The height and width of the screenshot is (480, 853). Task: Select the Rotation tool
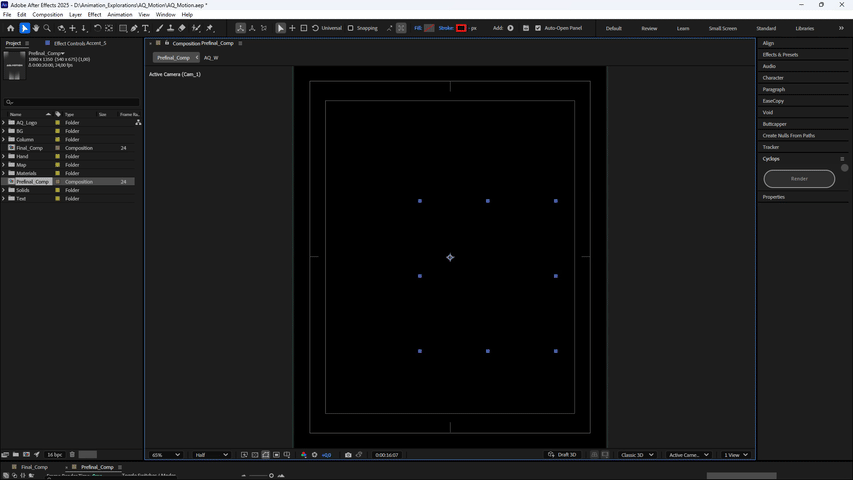point(97,28)
